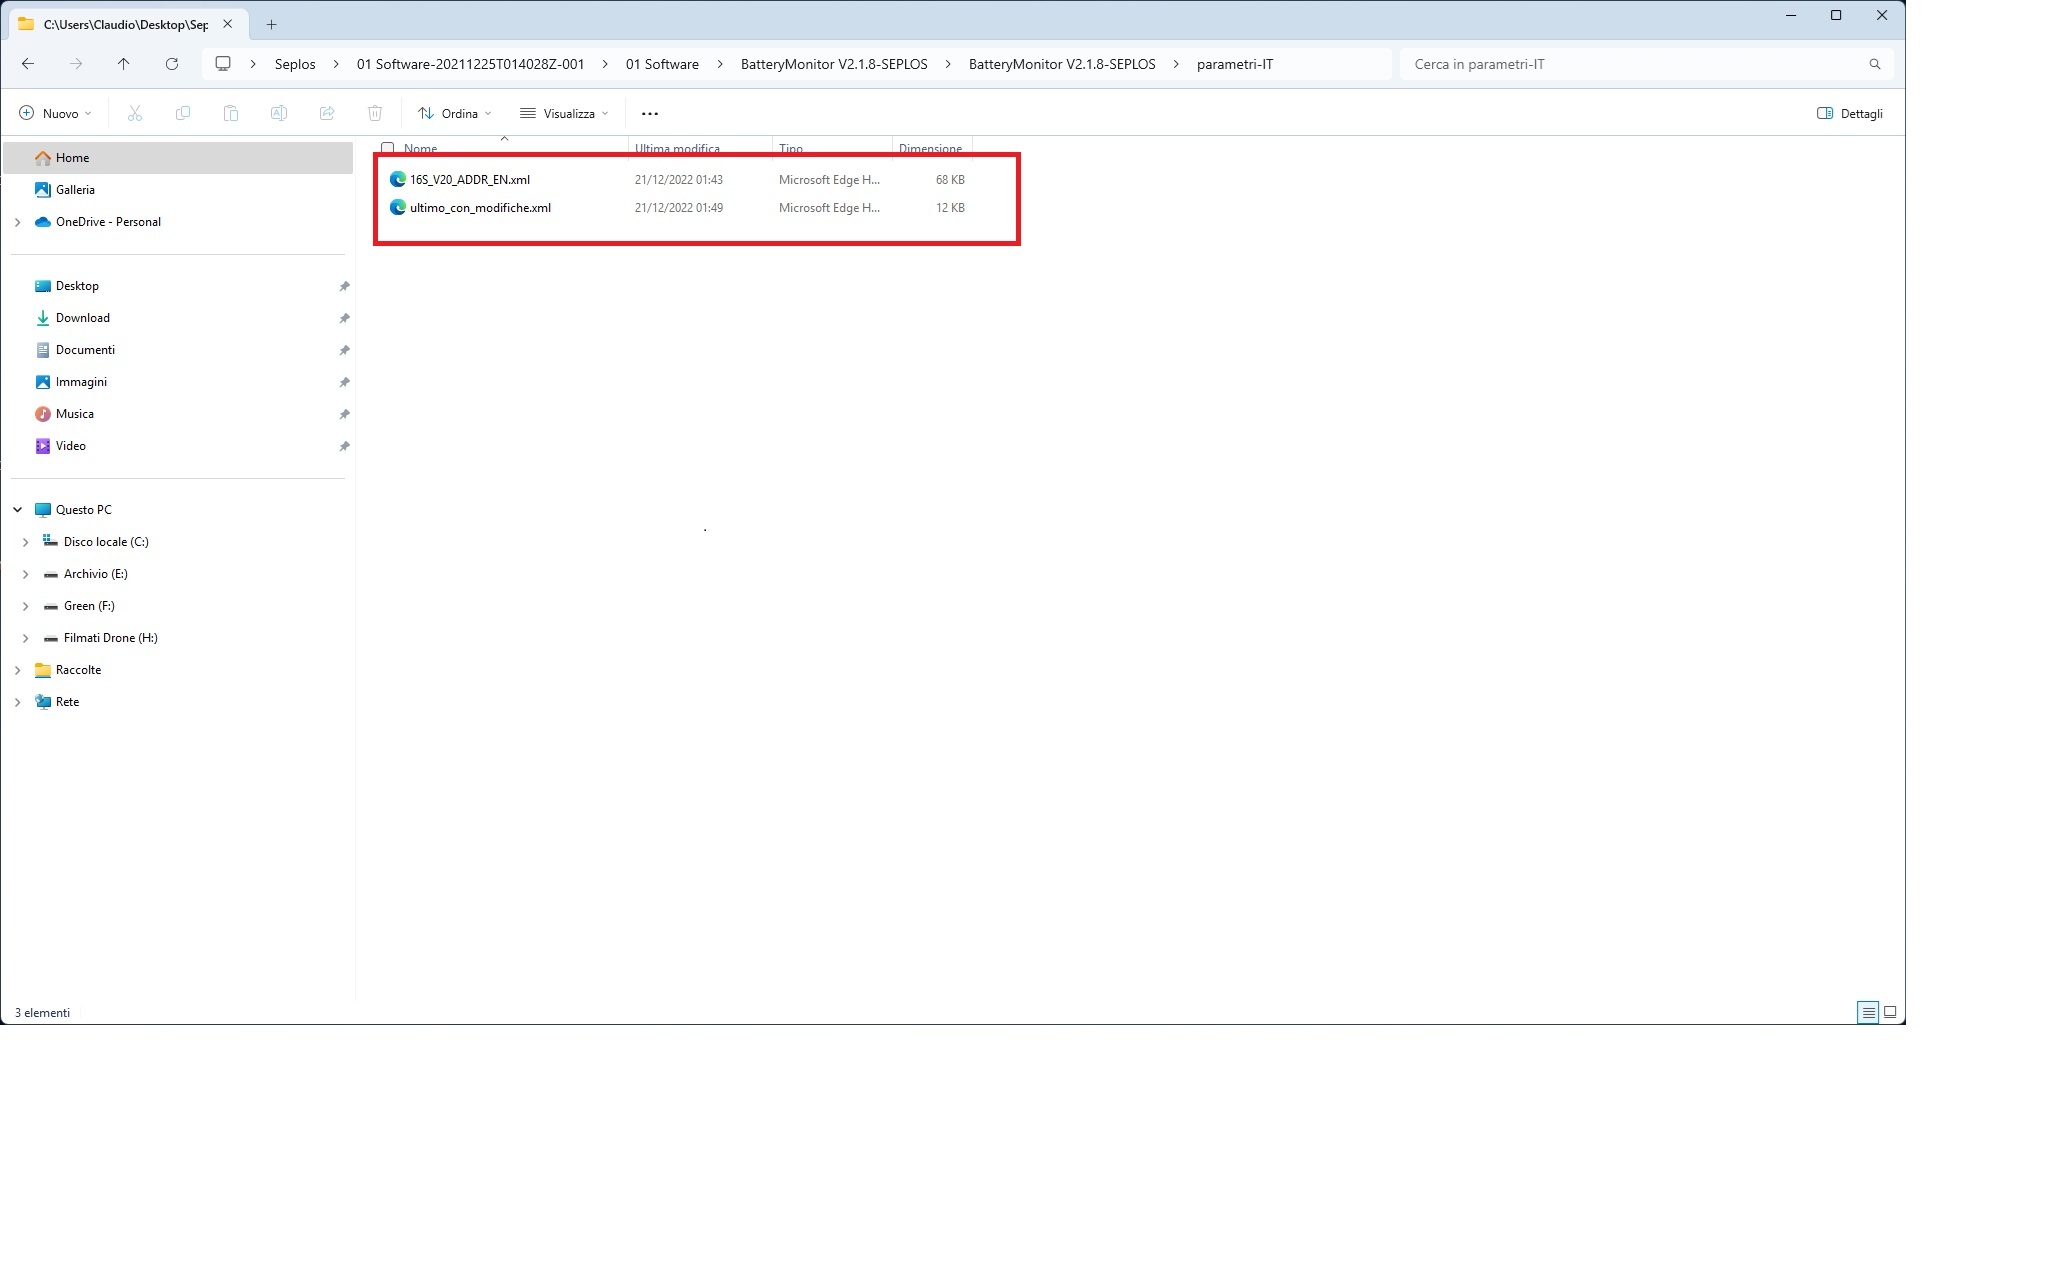2048x1288 pixels.
Task: Open the Nuovo dropdown
Action: point(56,113)
